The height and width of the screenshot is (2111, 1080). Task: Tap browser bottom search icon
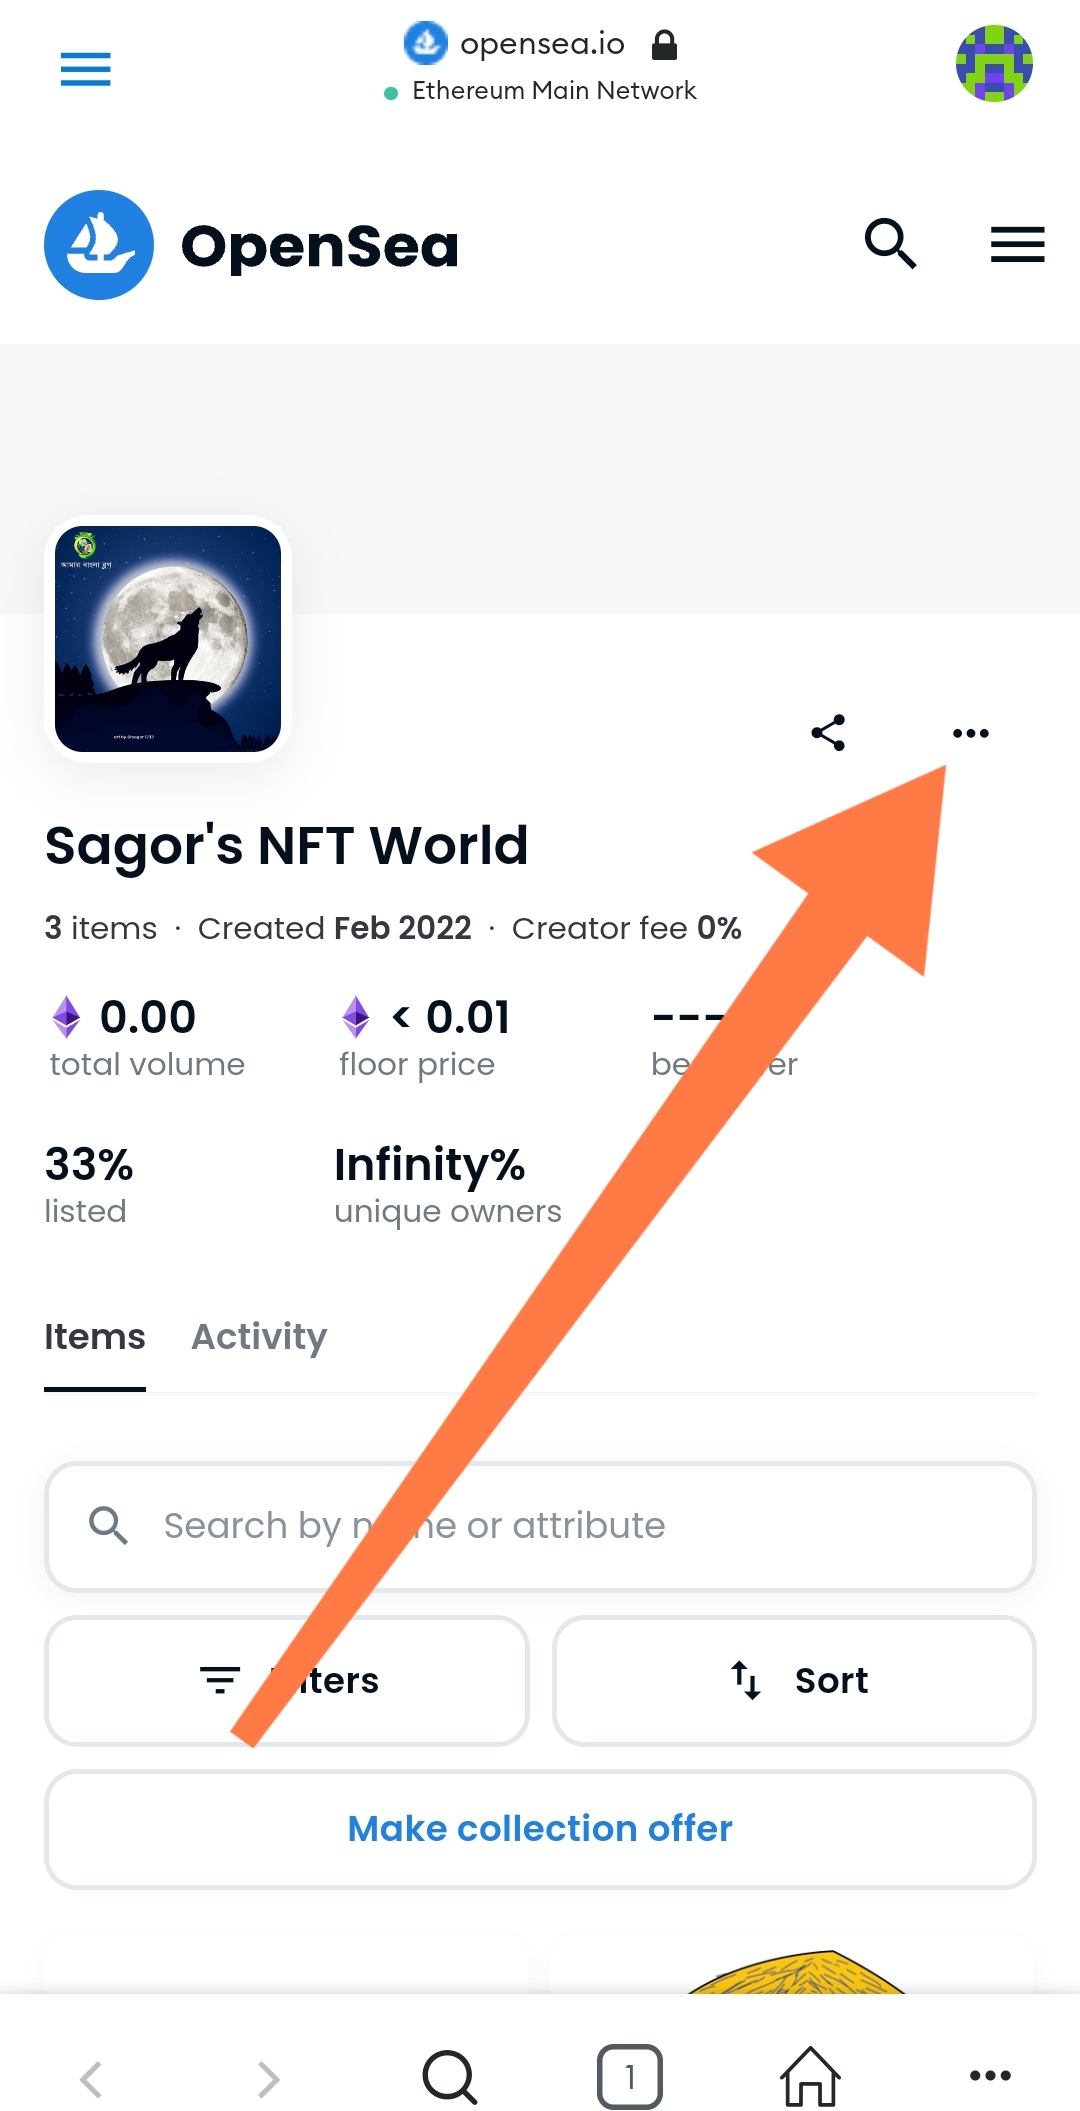449,2077
